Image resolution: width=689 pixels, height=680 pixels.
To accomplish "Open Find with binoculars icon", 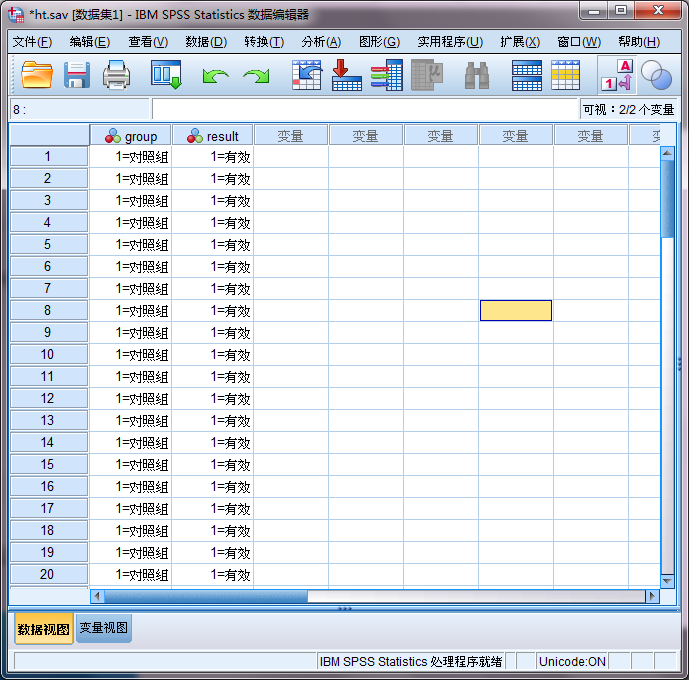I will (477, 76).
